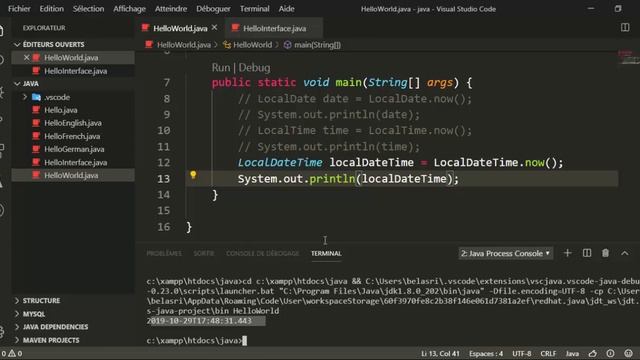Add a new terminal with the plus icon
This screenshot has height=360, width=640.
click(567, 253)
